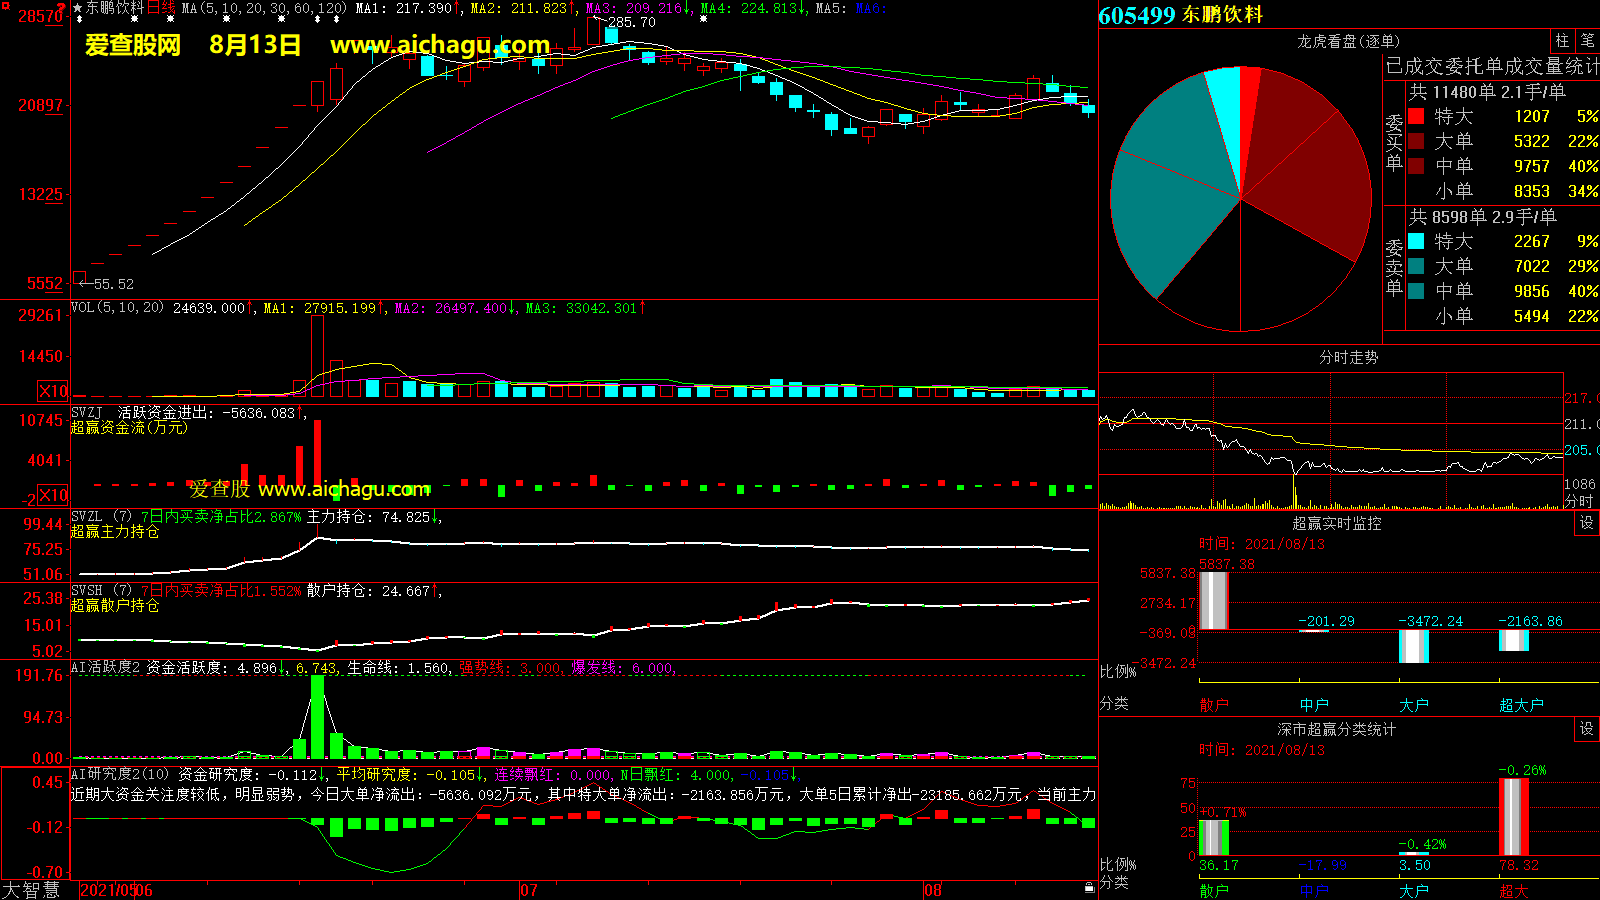Click the lock icon at chart bottom-right
The height and width of the screenshot is (900, 1600).
pos(1089,887)
